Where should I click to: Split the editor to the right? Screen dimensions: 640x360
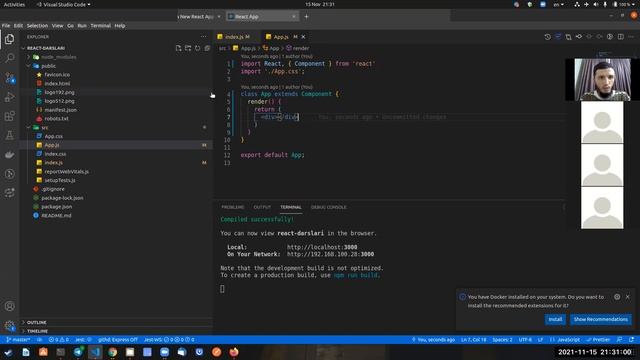tap(620, 37)
